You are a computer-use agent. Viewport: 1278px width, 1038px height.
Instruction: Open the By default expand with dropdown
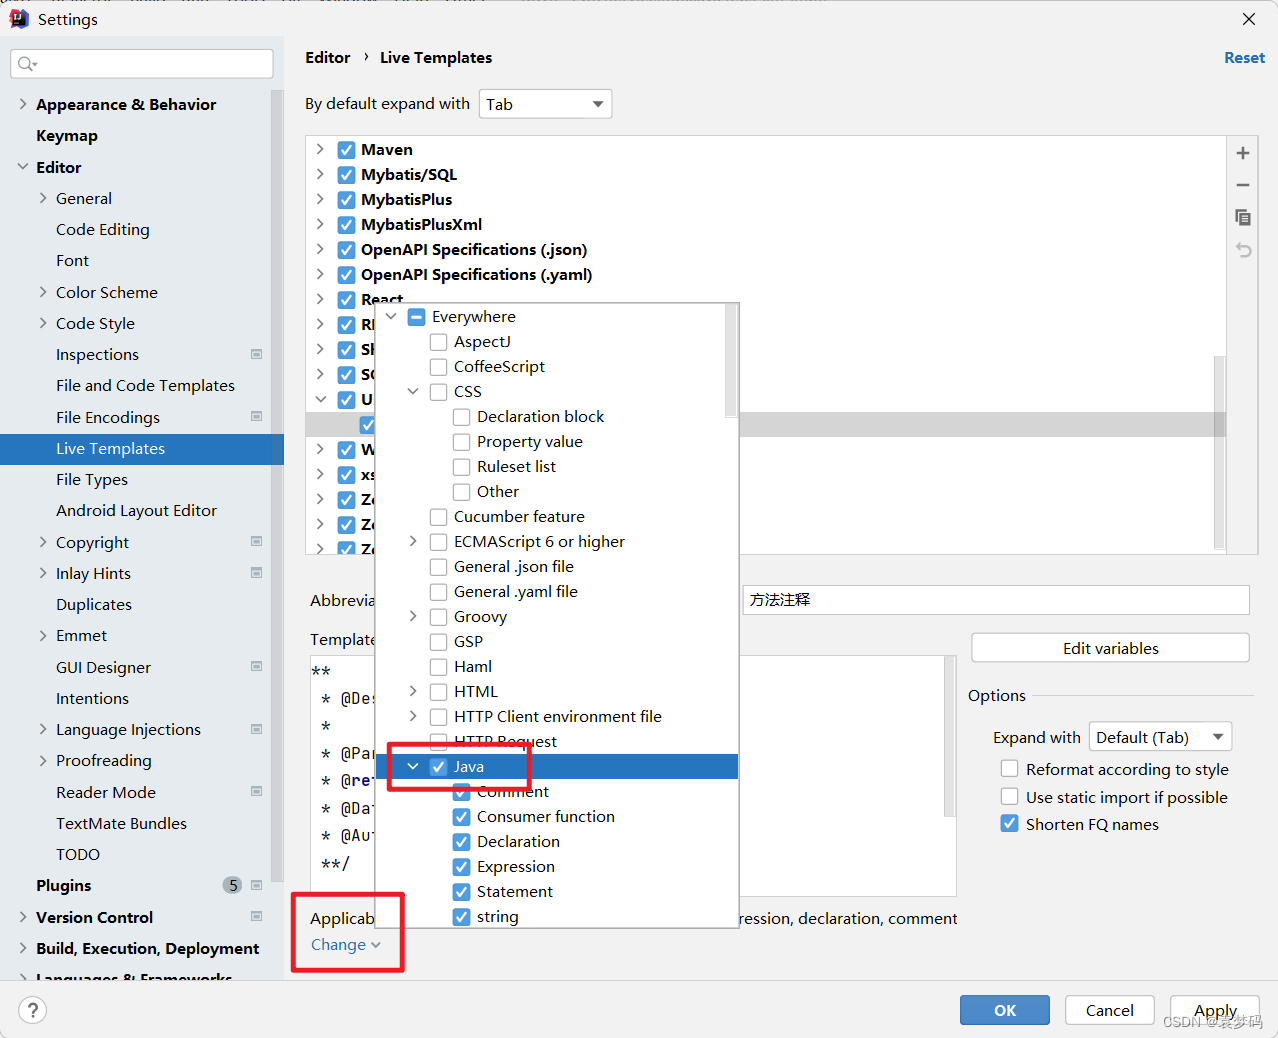pos(546,104)
